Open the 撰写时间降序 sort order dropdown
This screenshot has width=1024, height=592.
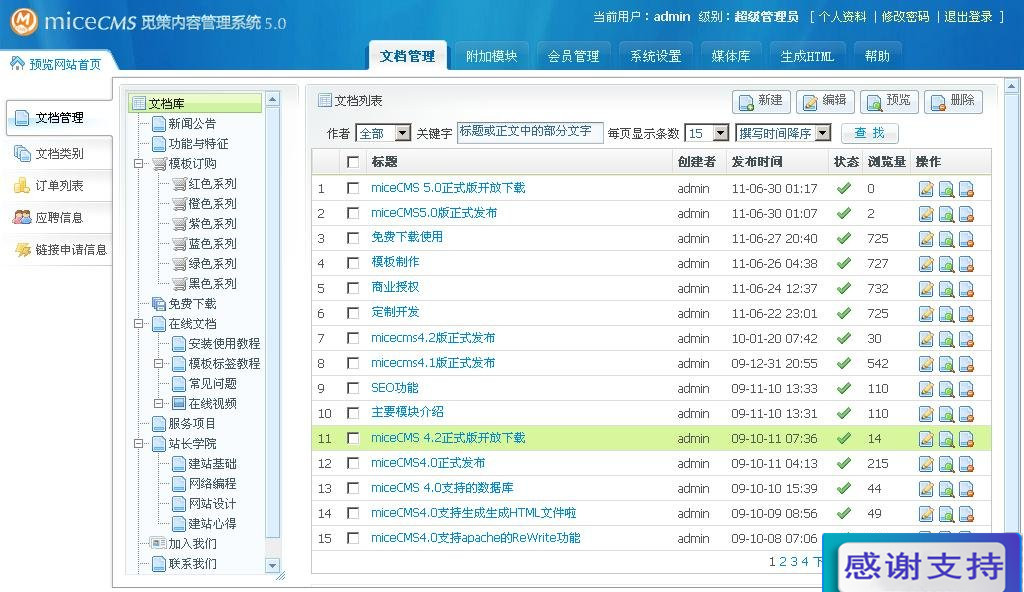tap(783, 133)
